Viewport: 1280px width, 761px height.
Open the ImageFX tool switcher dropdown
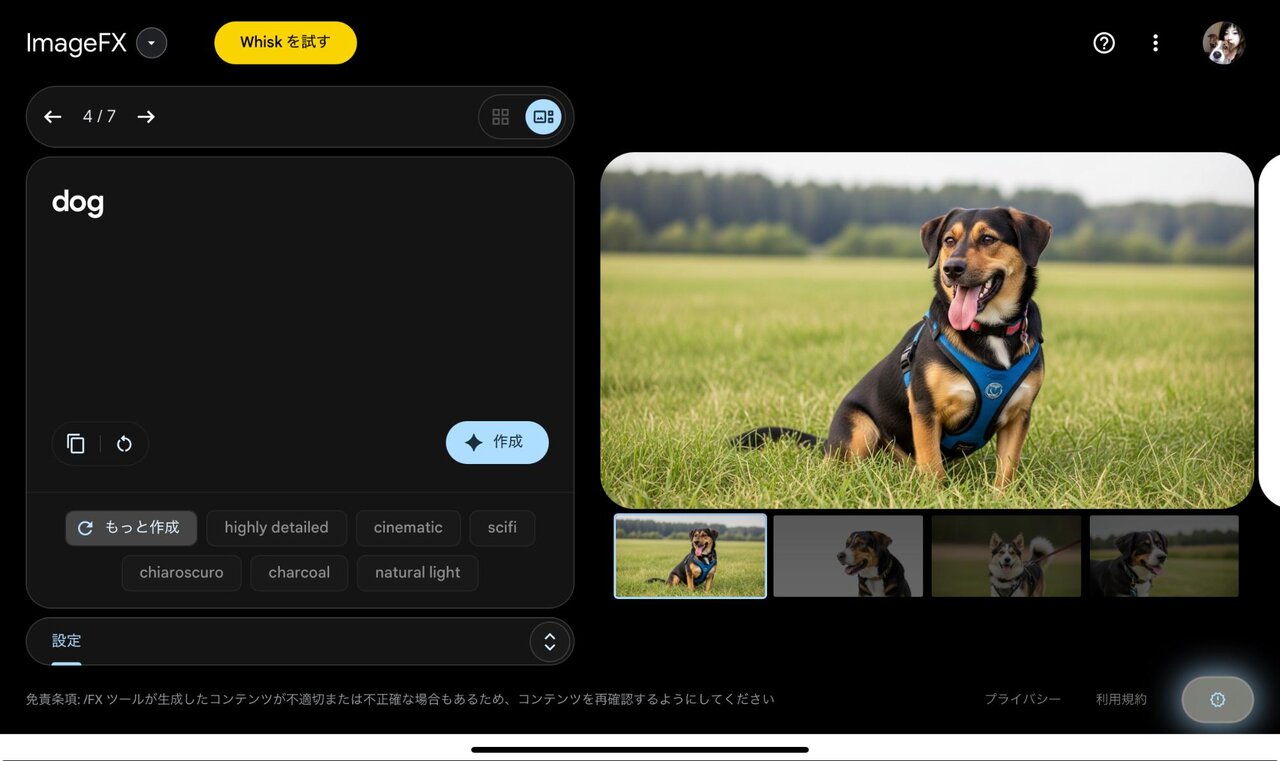(152, 43)
